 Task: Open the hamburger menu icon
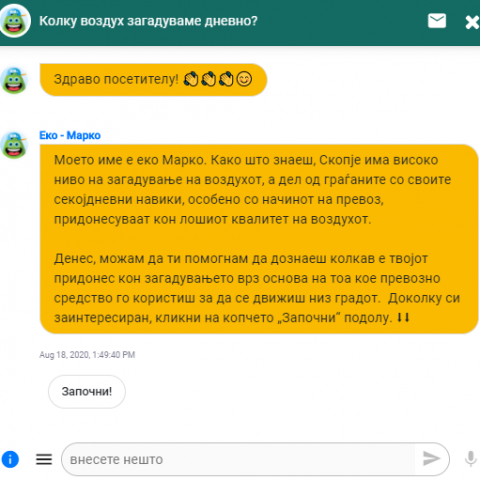[44, 459]
